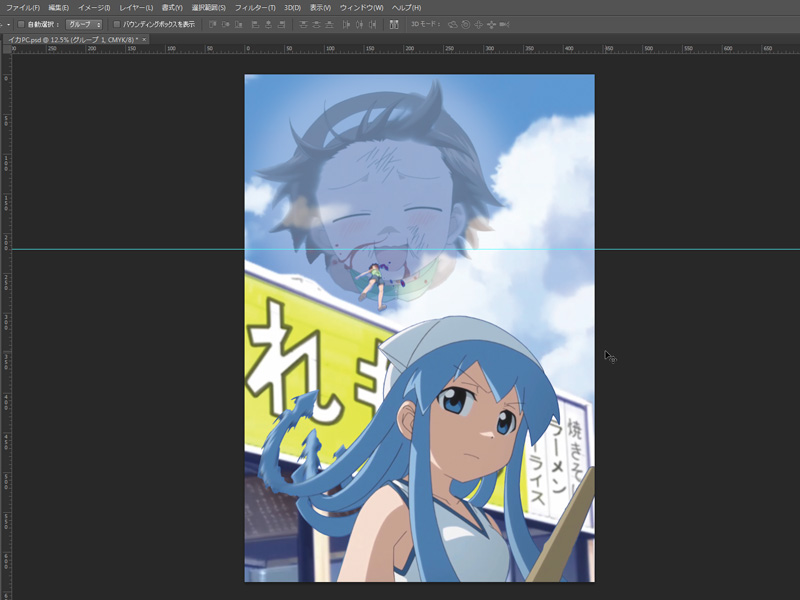Select the 3D rotate object icon
Viewport: 800px width, 600px height.
pyautogui.click(x=452, y=24)
